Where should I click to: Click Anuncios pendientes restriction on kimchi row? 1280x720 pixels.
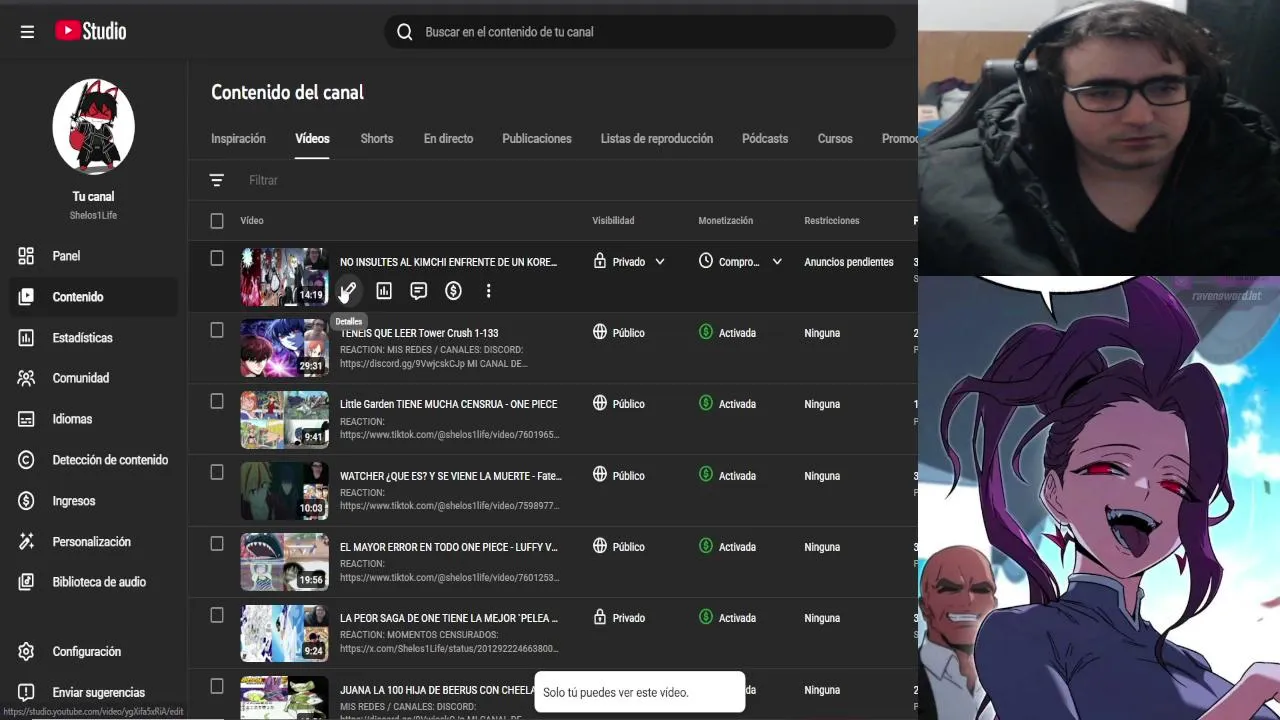tap(849, 262)
